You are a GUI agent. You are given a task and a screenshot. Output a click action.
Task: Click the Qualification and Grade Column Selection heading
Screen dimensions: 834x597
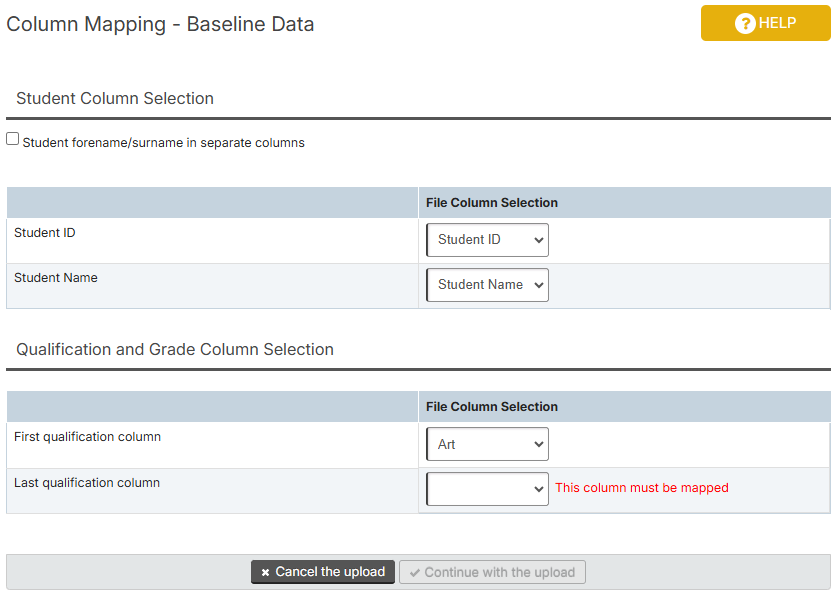tap(175, 350)
